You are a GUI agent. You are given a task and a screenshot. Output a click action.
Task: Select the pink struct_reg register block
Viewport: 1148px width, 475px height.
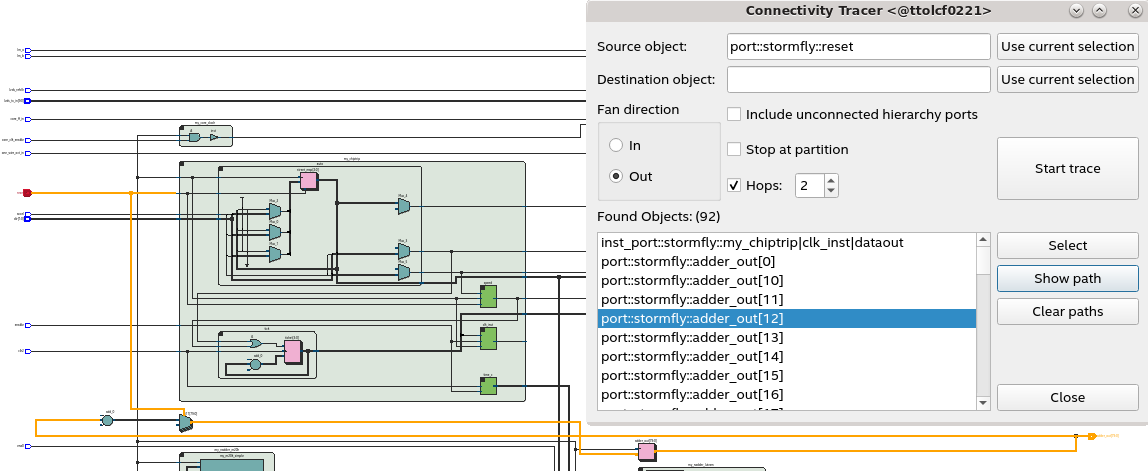tap(308, 180)
